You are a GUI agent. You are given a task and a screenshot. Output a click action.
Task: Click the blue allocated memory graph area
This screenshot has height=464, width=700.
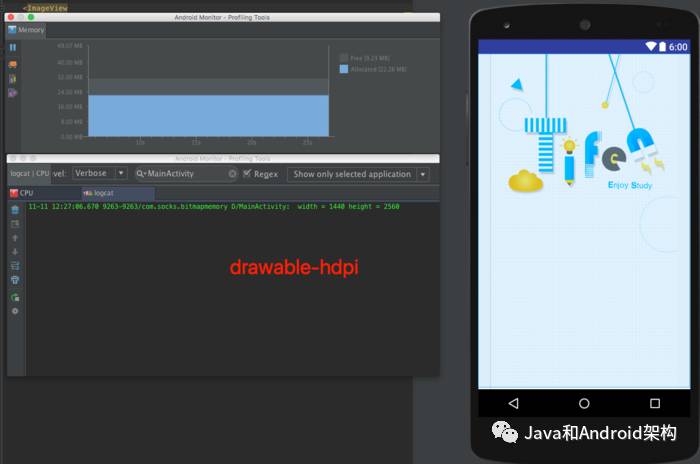[x=208, y=116]
